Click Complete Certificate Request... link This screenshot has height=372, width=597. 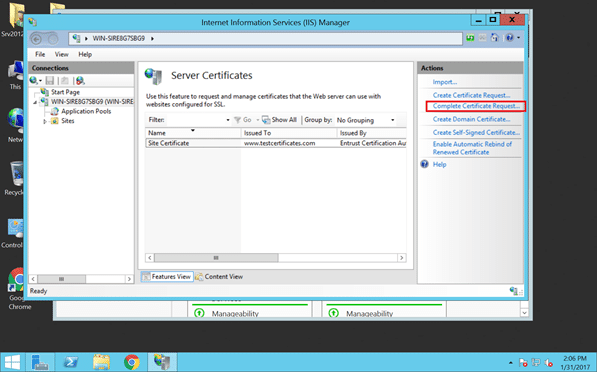(x=476, y=106)
